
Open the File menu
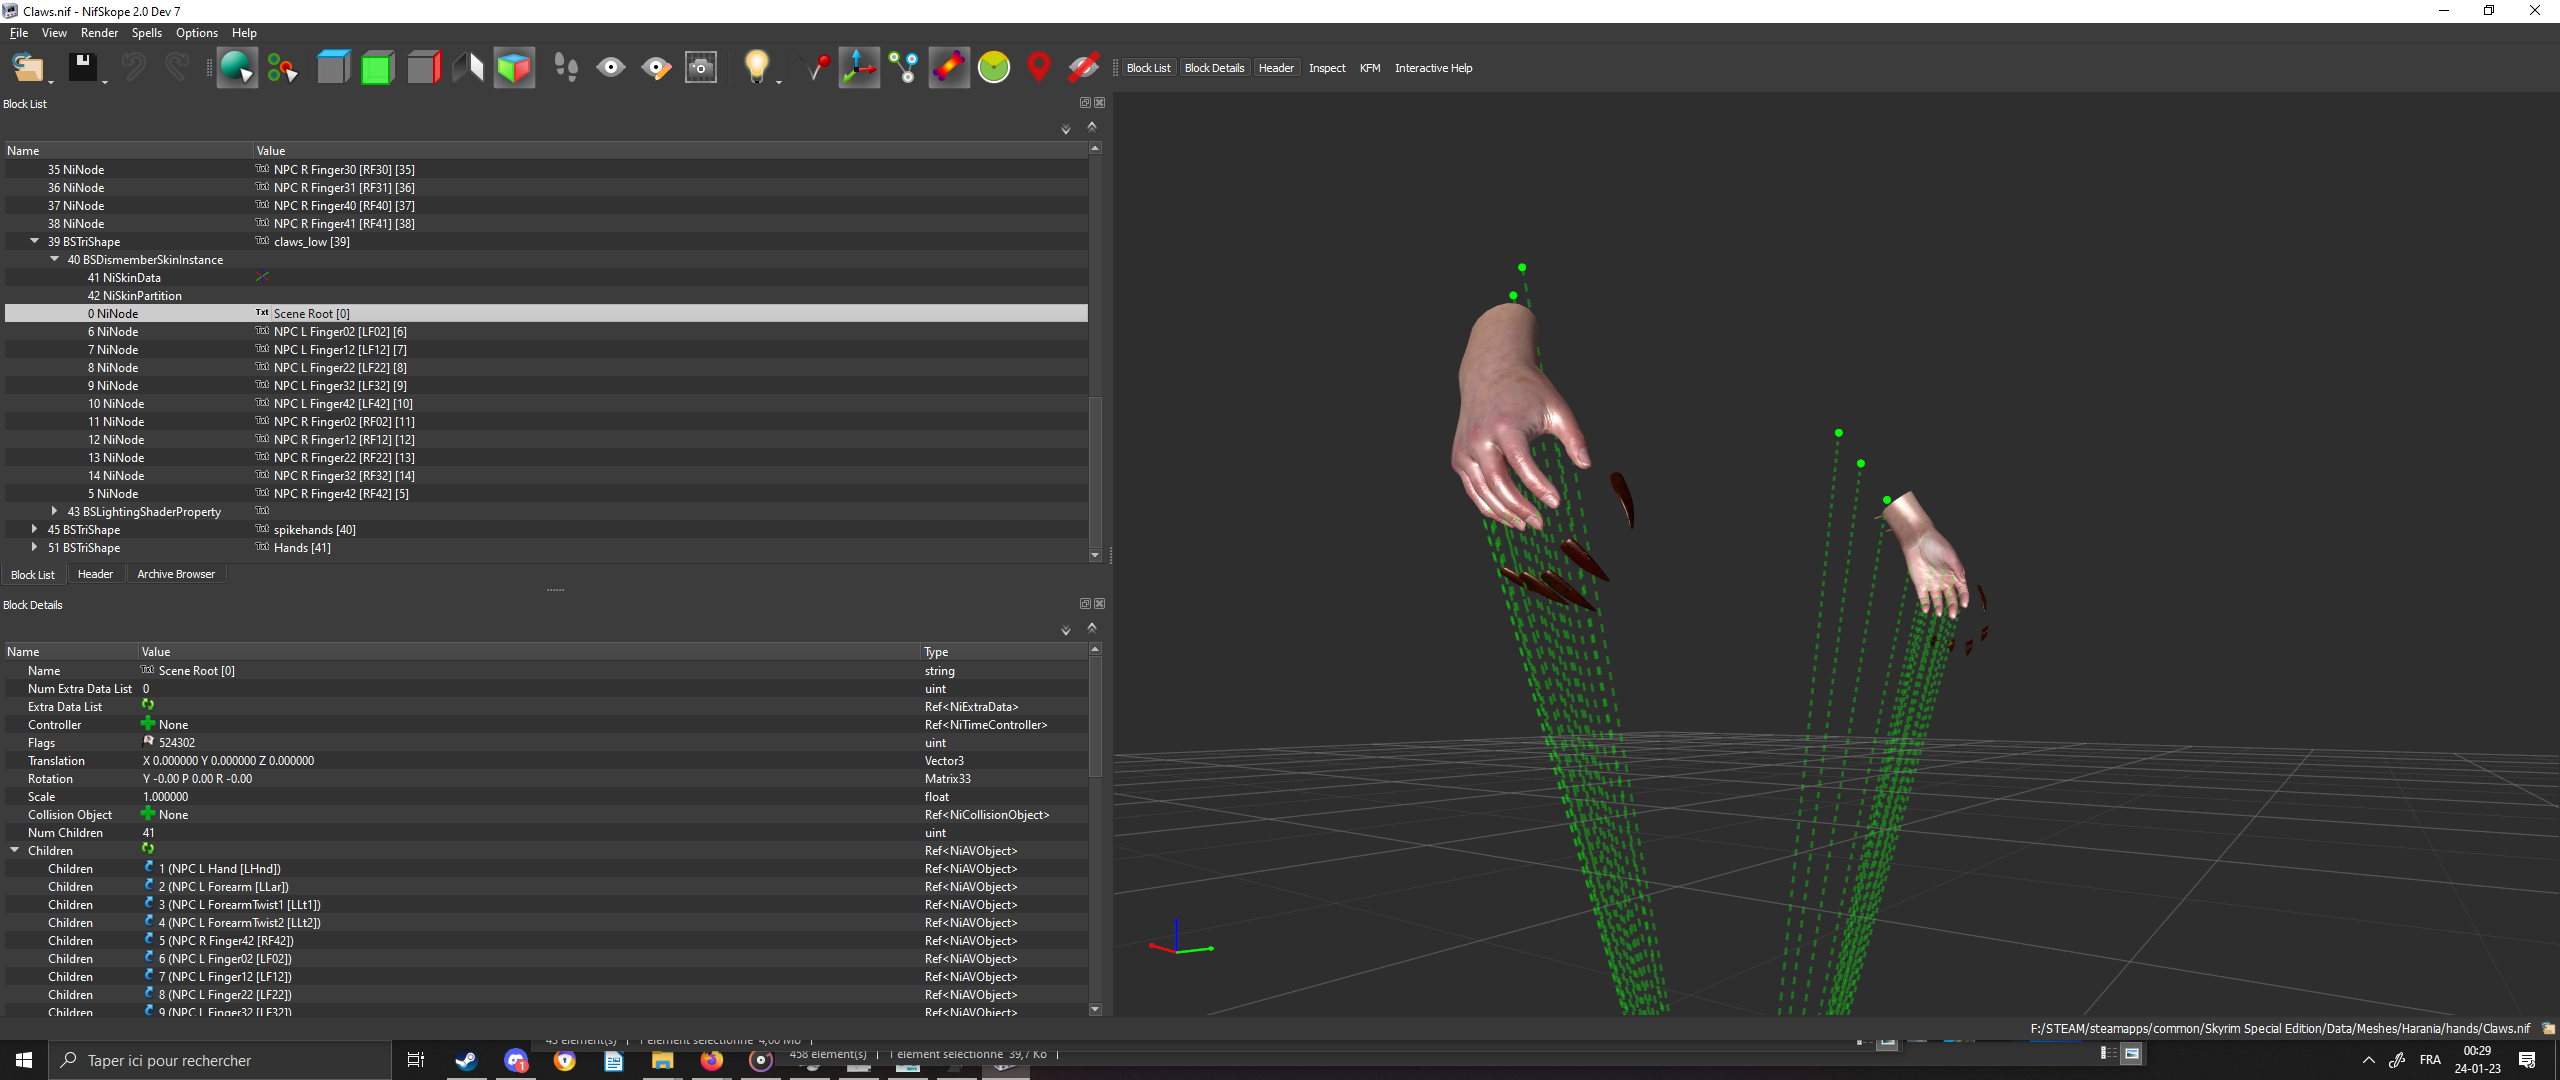19,33
